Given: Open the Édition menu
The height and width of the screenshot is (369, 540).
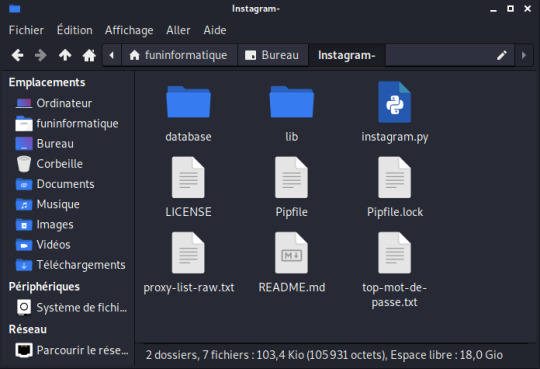Looking at the screenshot, I should tap(74, 30).
